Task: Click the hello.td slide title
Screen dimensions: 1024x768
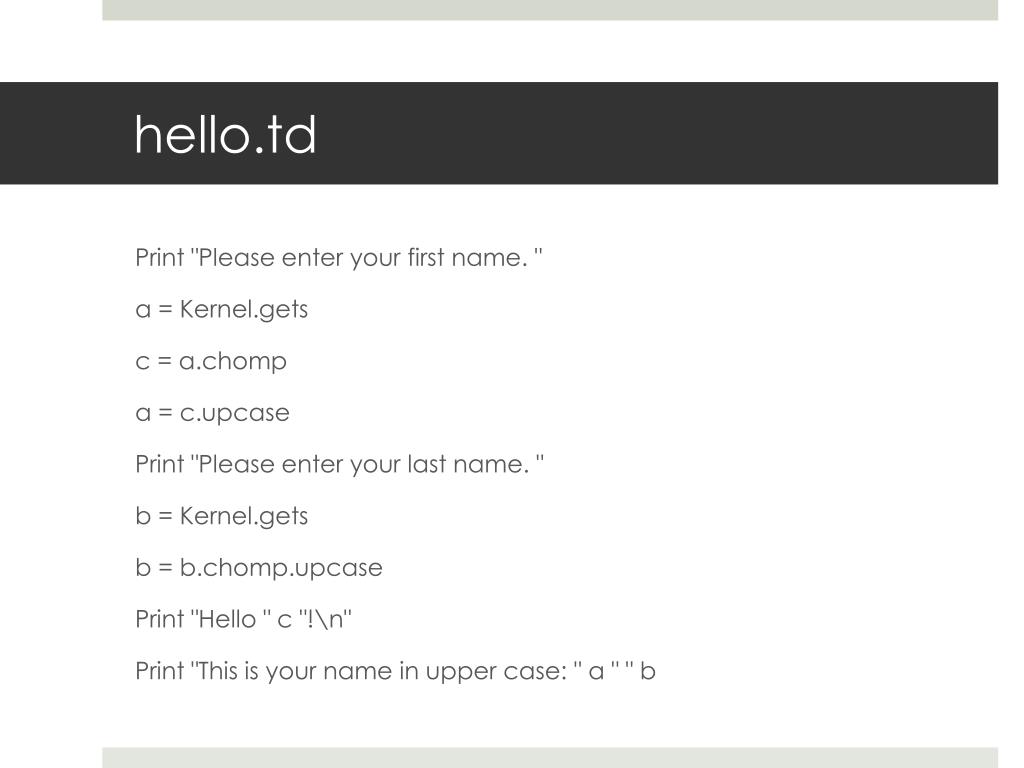Action: [225, 135]
